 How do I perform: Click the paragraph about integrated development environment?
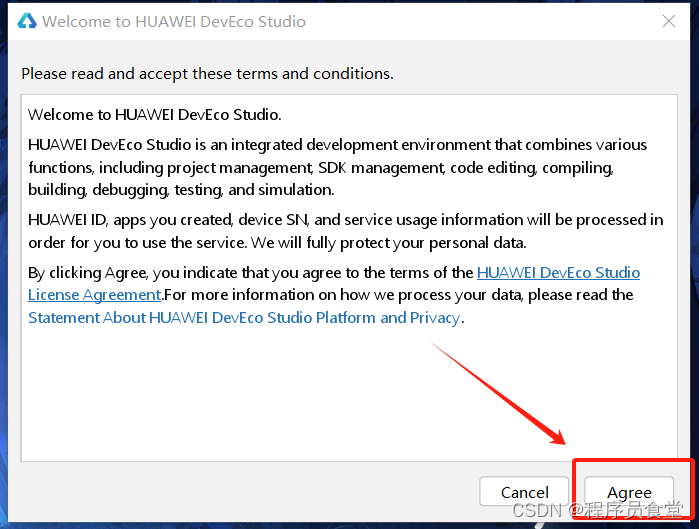click(x=337, y=167)
